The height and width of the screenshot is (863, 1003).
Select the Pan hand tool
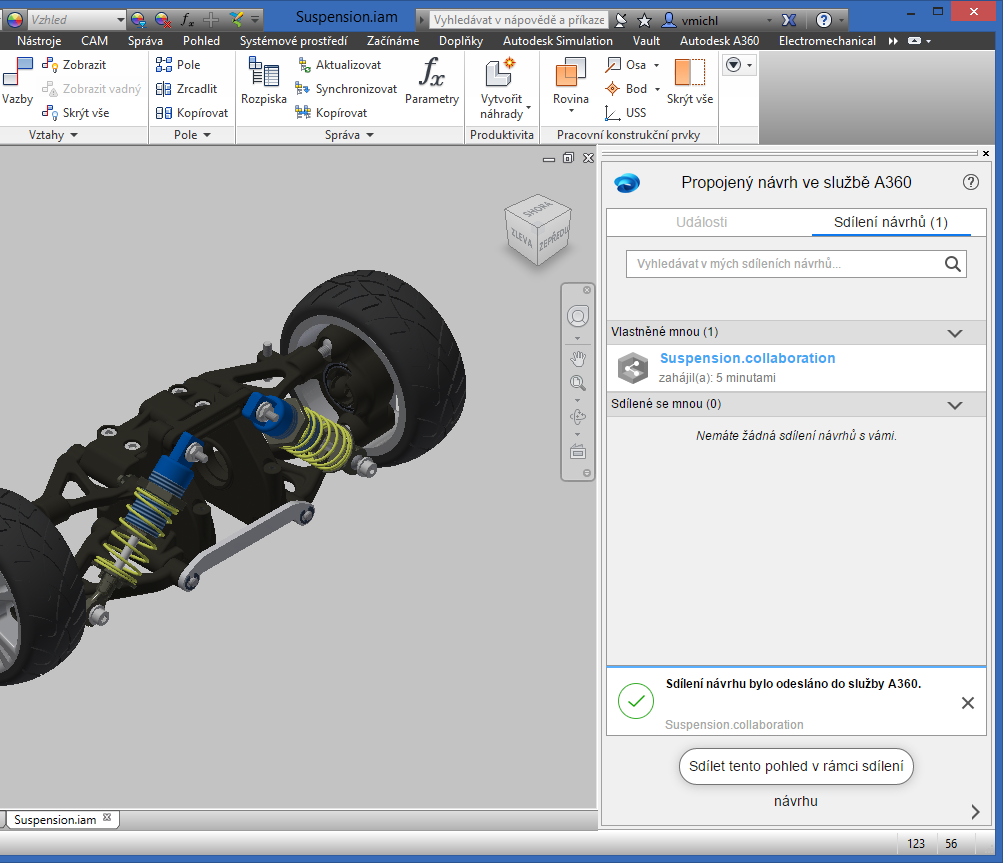coord(578,358)
